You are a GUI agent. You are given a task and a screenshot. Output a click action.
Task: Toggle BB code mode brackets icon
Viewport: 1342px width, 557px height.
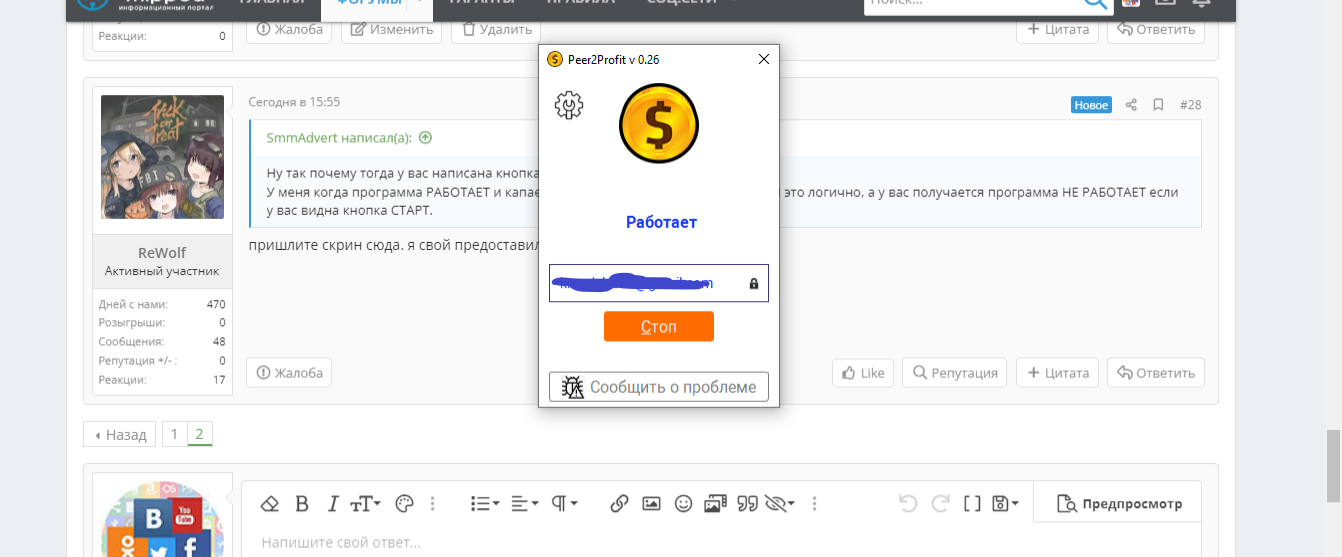972,503
